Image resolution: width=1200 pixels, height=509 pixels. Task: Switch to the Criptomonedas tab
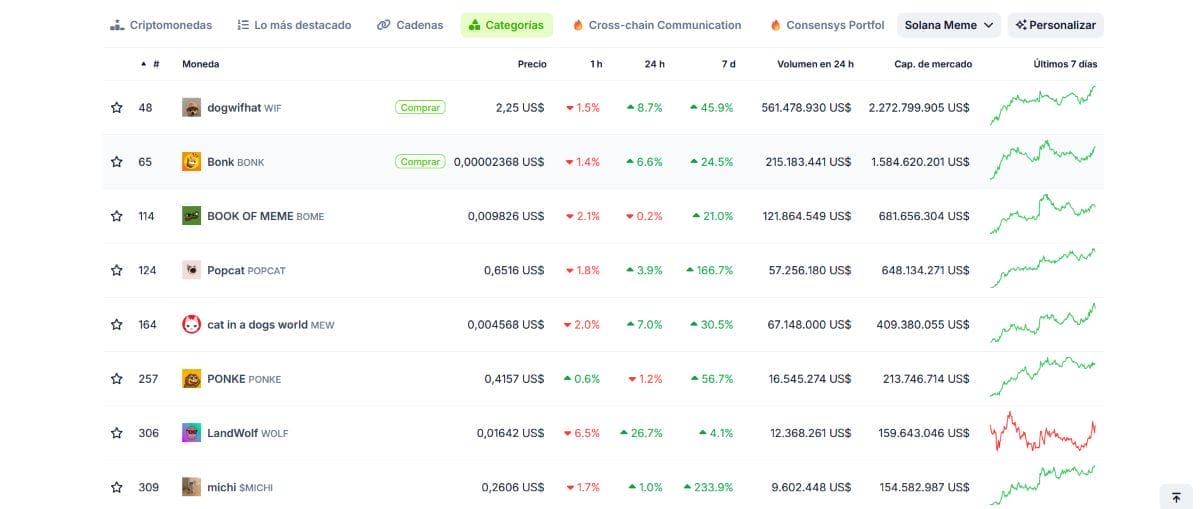160,25
